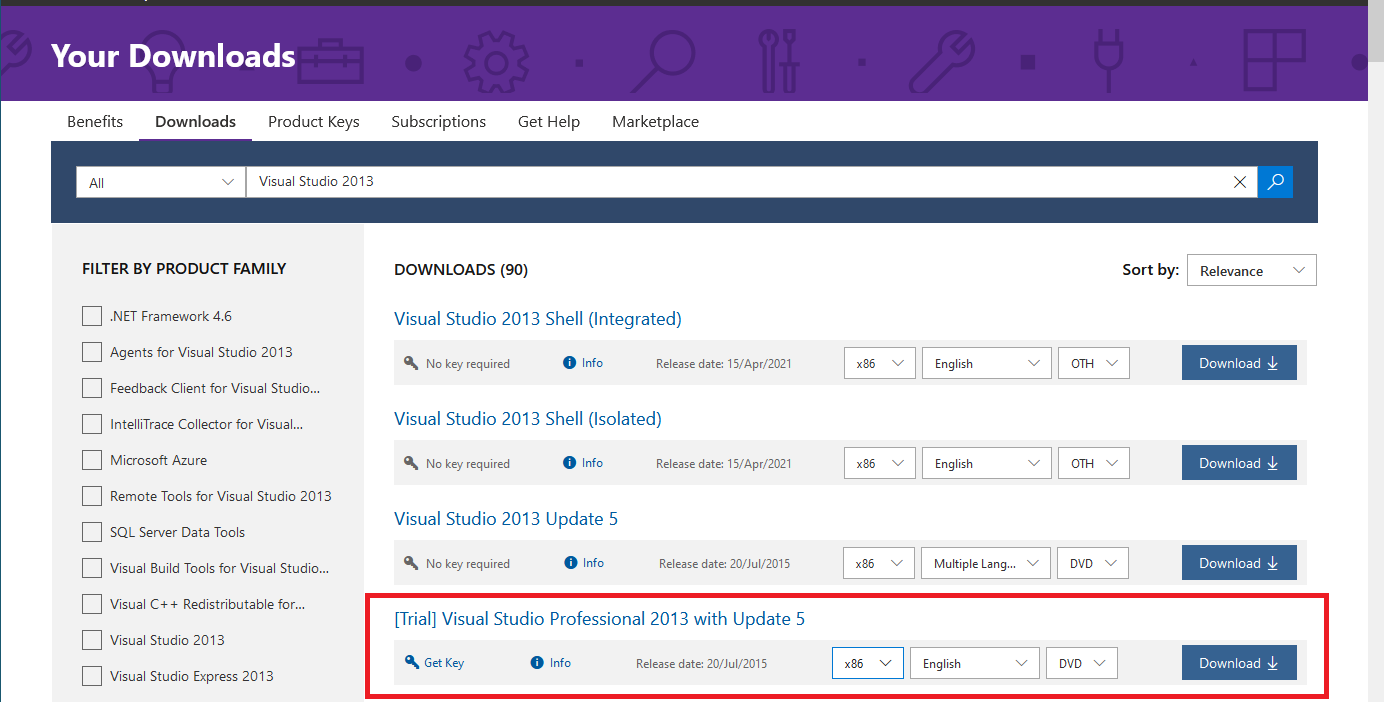Open x86 dropdown for Shell (Isolated)

[879, 463]
